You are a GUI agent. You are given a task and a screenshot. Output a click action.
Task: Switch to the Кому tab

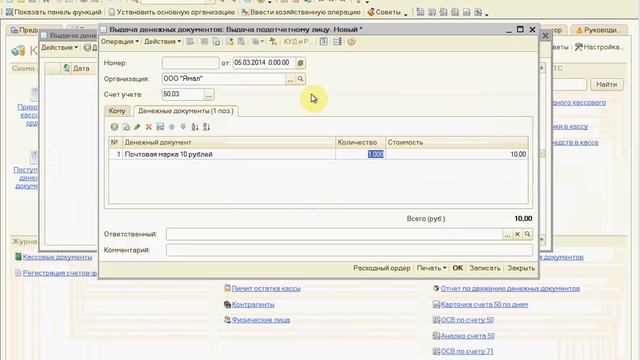coord(117,111)
